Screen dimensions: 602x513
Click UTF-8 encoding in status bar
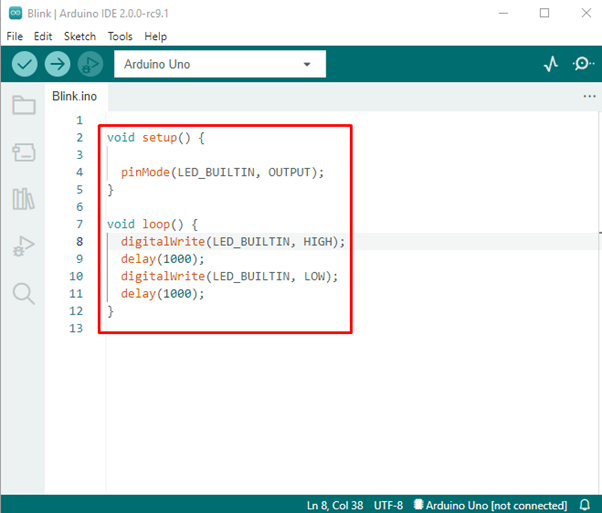pyautogui.click(x=389, y=505)
